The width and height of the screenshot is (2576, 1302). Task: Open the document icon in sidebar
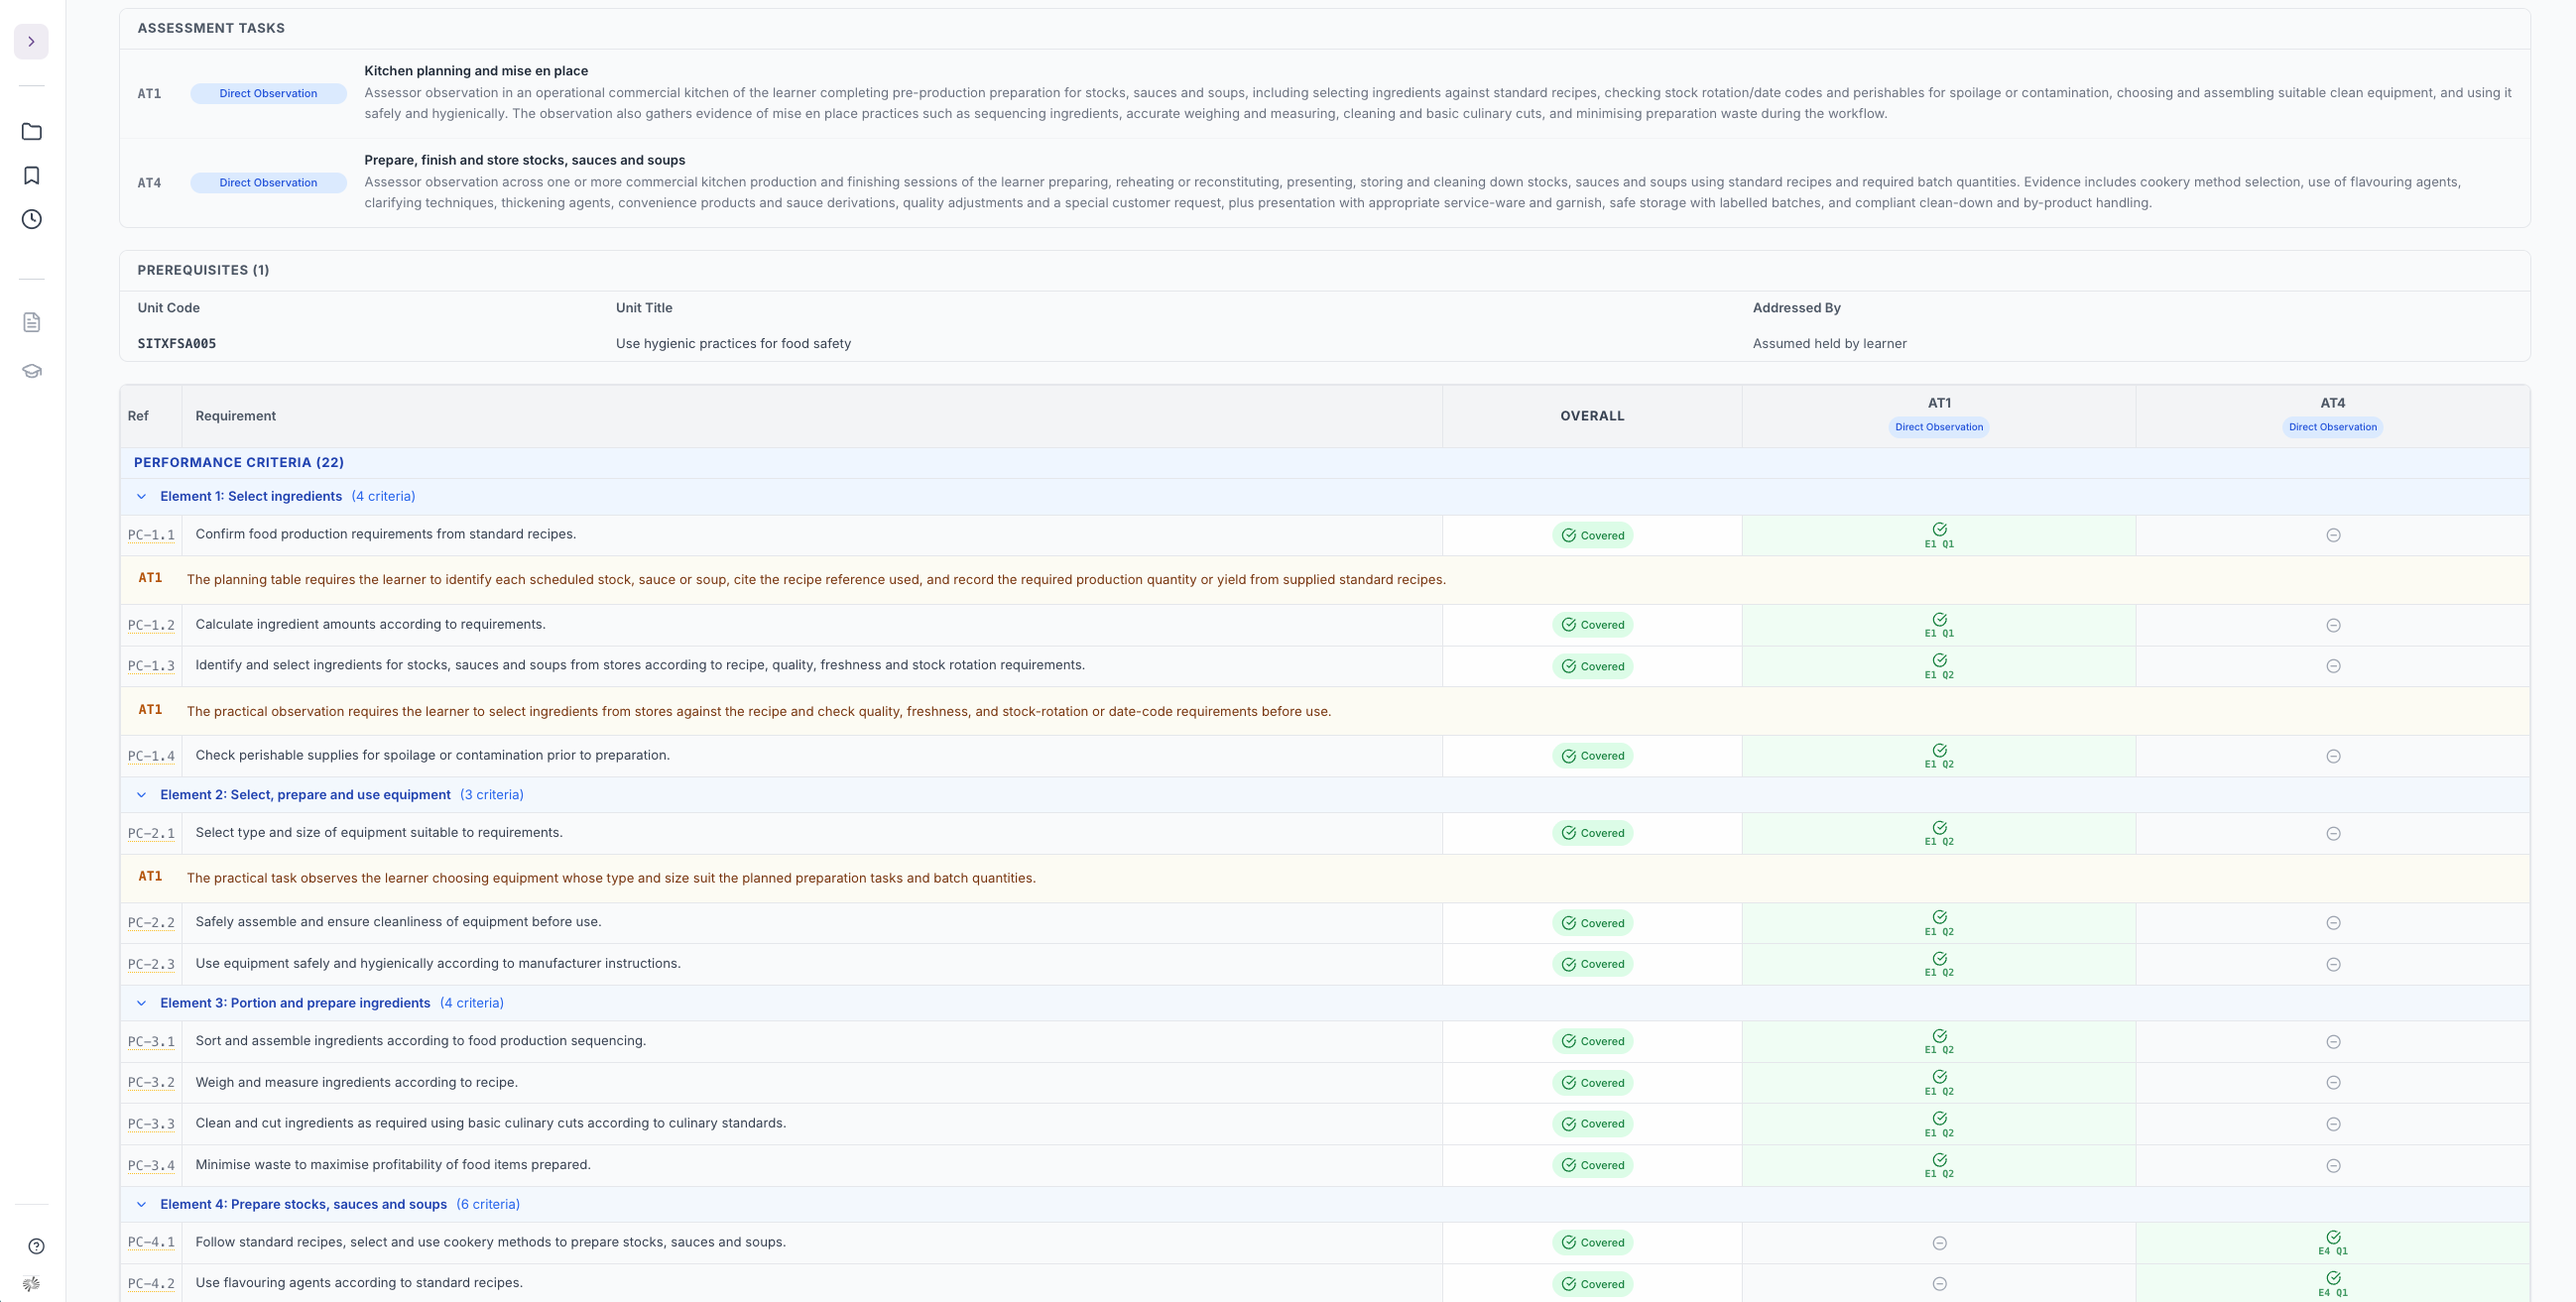click(x=32, y=322)
